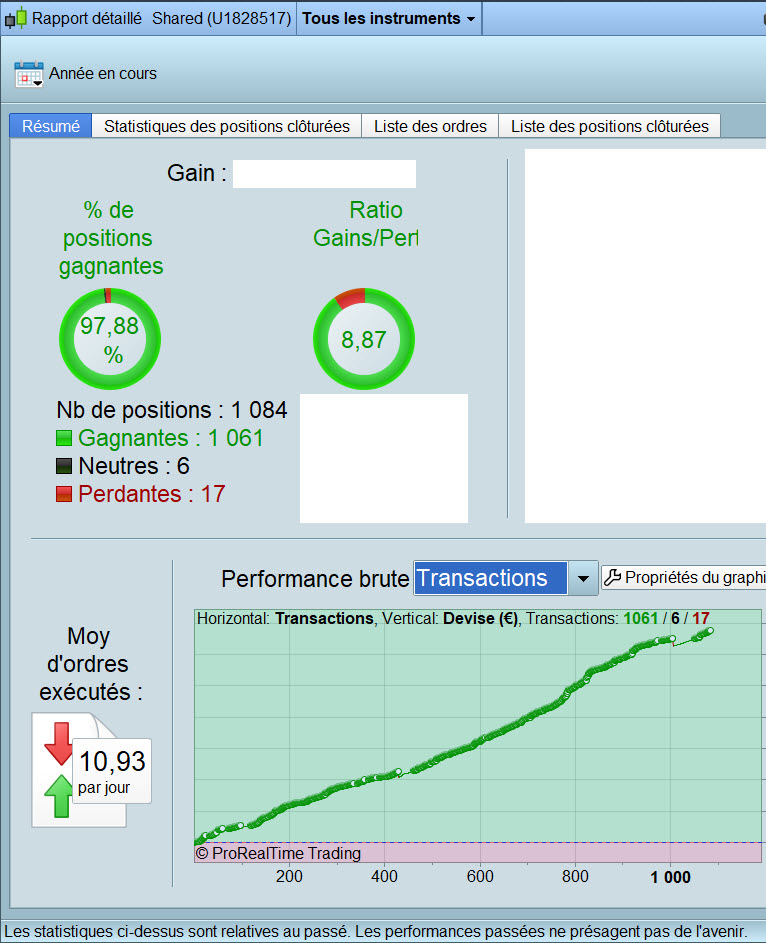This screenshot has height=943, width=766.
Task: Switch to Statistiques des positions clôturées tab
Action: [x=227, y=126]
